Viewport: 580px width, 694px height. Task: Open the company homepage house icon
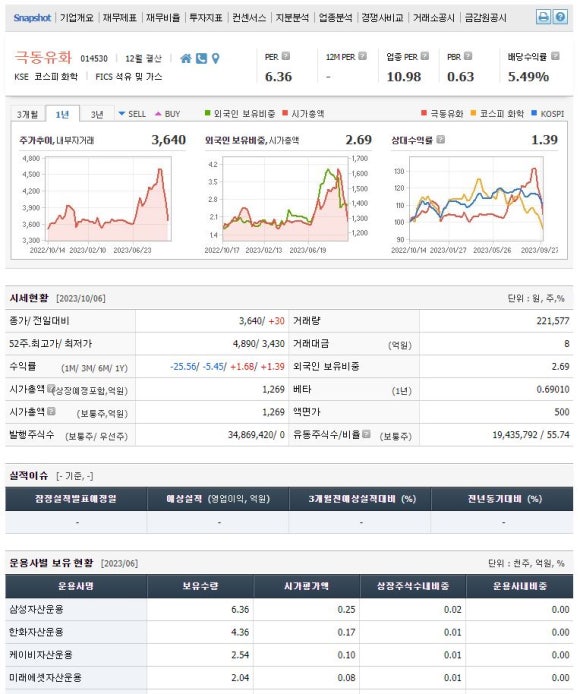coord(186,58)
